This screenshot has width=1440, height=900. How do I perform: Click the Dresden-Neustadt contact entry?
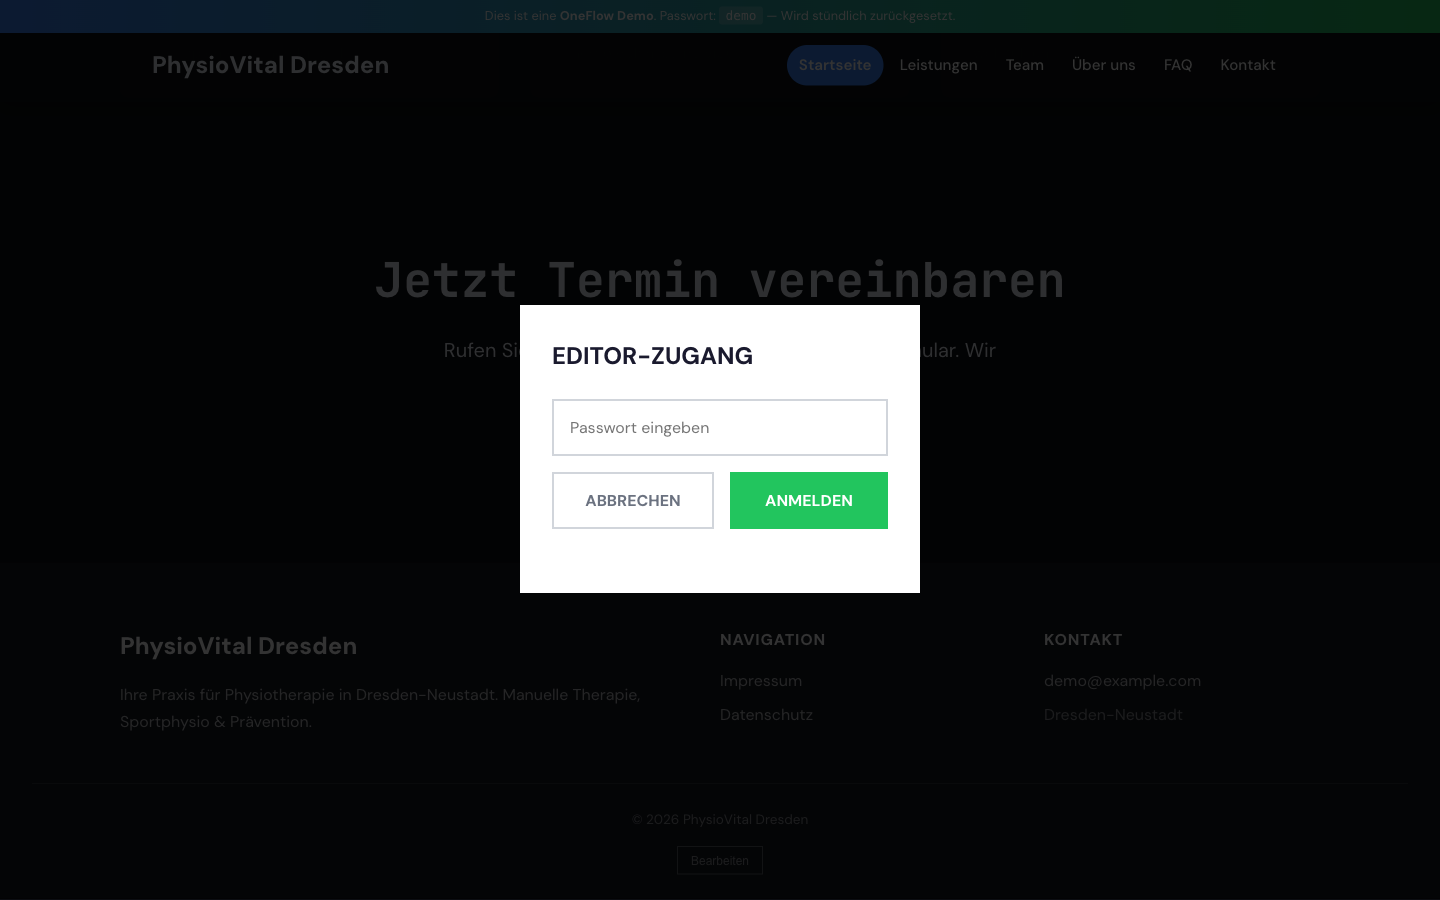[1113, 715]
